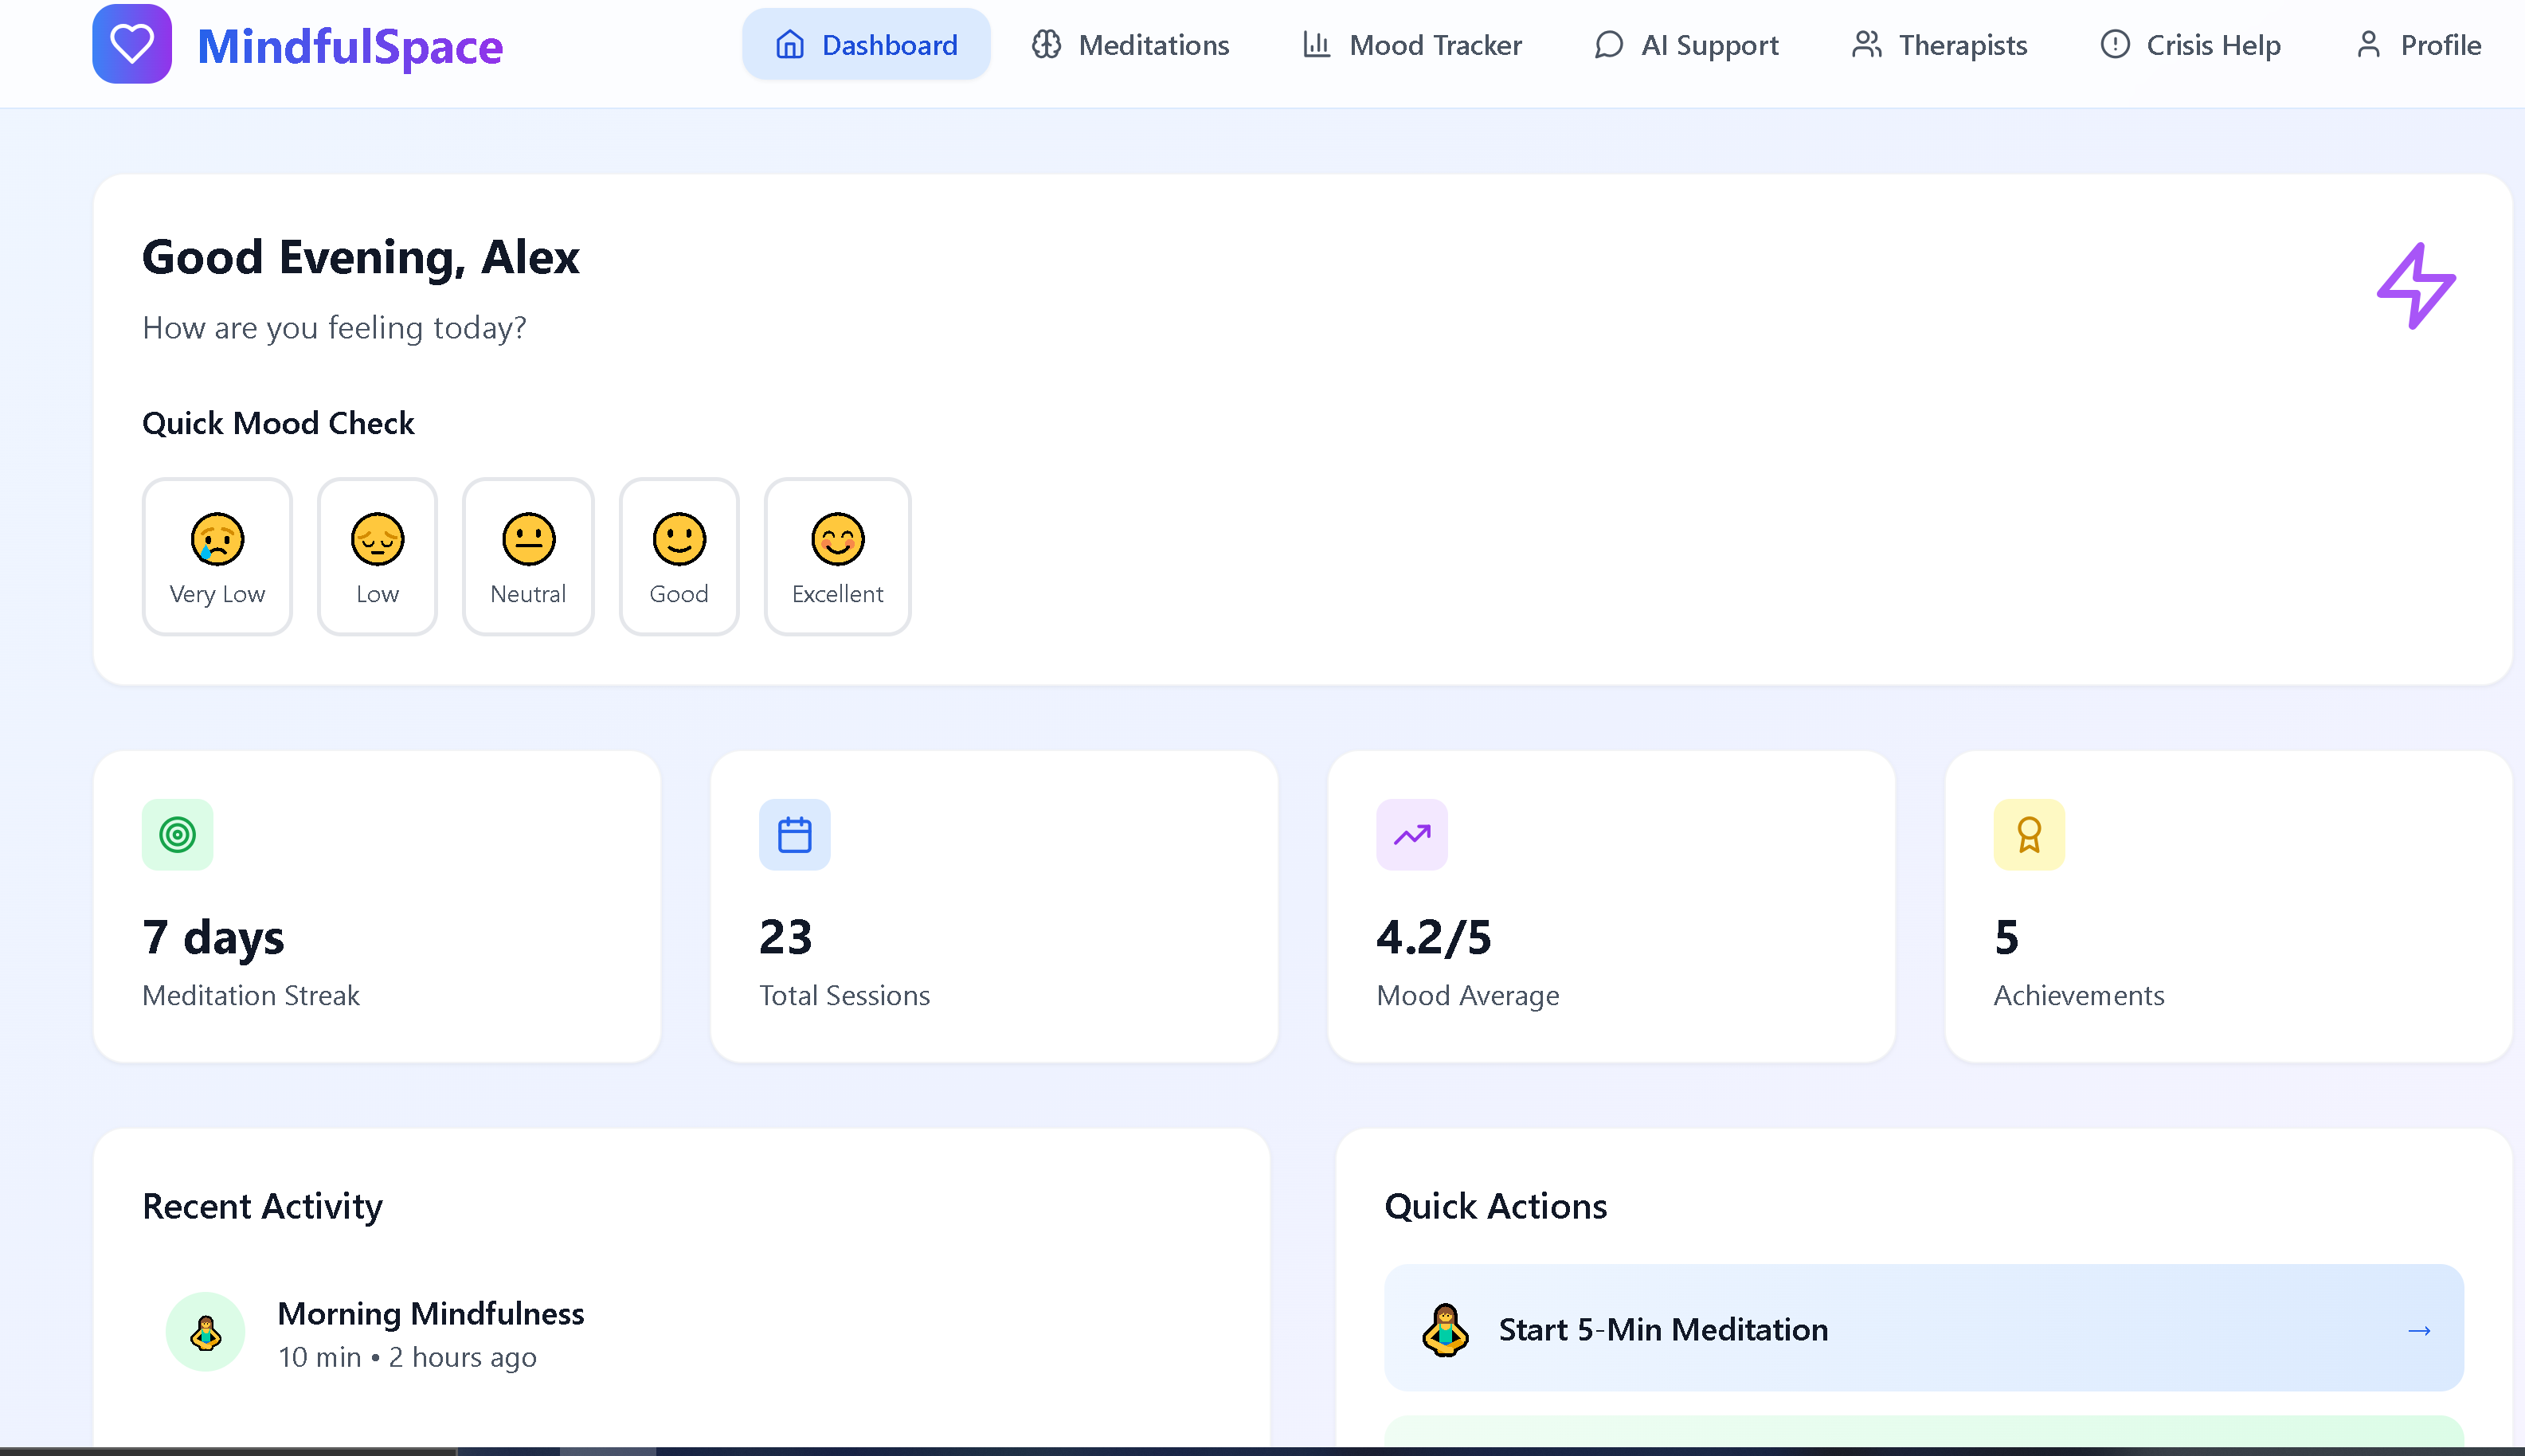Click the purple lightning bolt icon
This screenshot has height=1456, width=2525.
pyautogui.click(x=2415, y=286)
